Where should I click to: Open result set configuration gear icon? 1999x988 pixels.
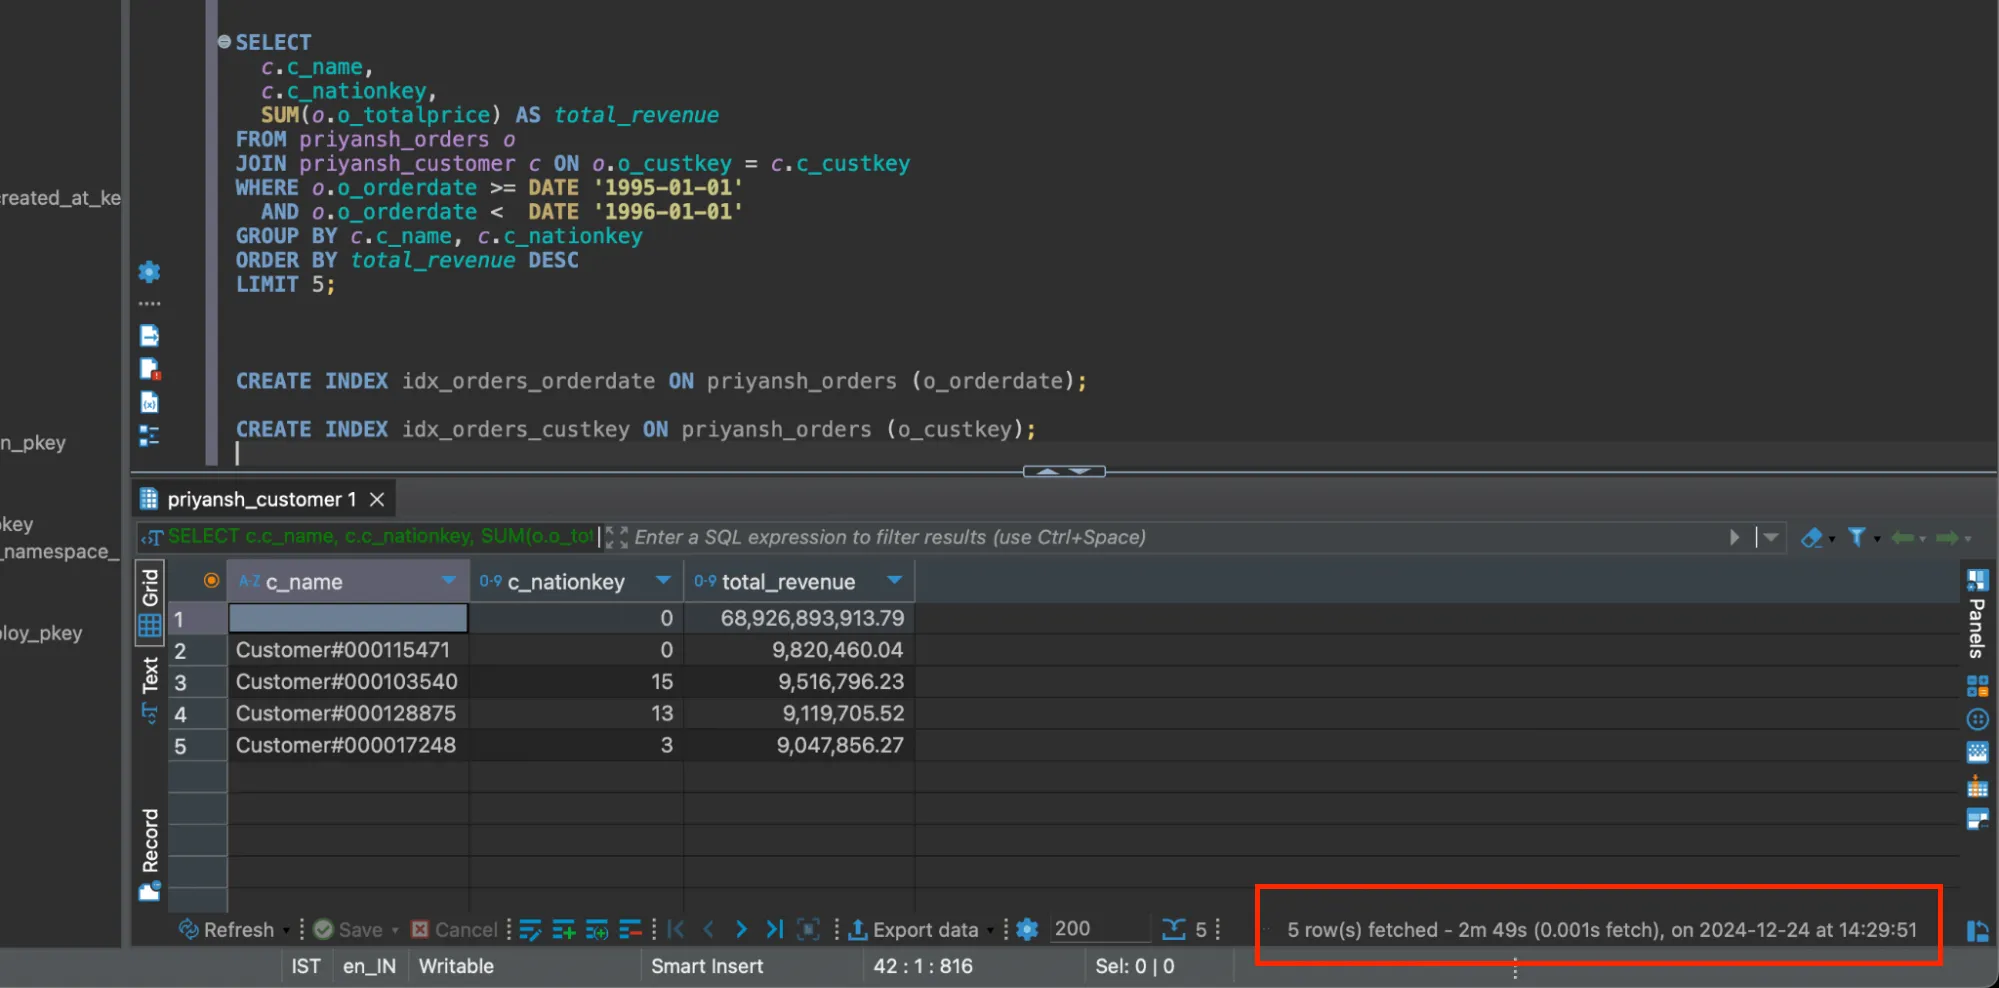click(x=1027, y=930)
